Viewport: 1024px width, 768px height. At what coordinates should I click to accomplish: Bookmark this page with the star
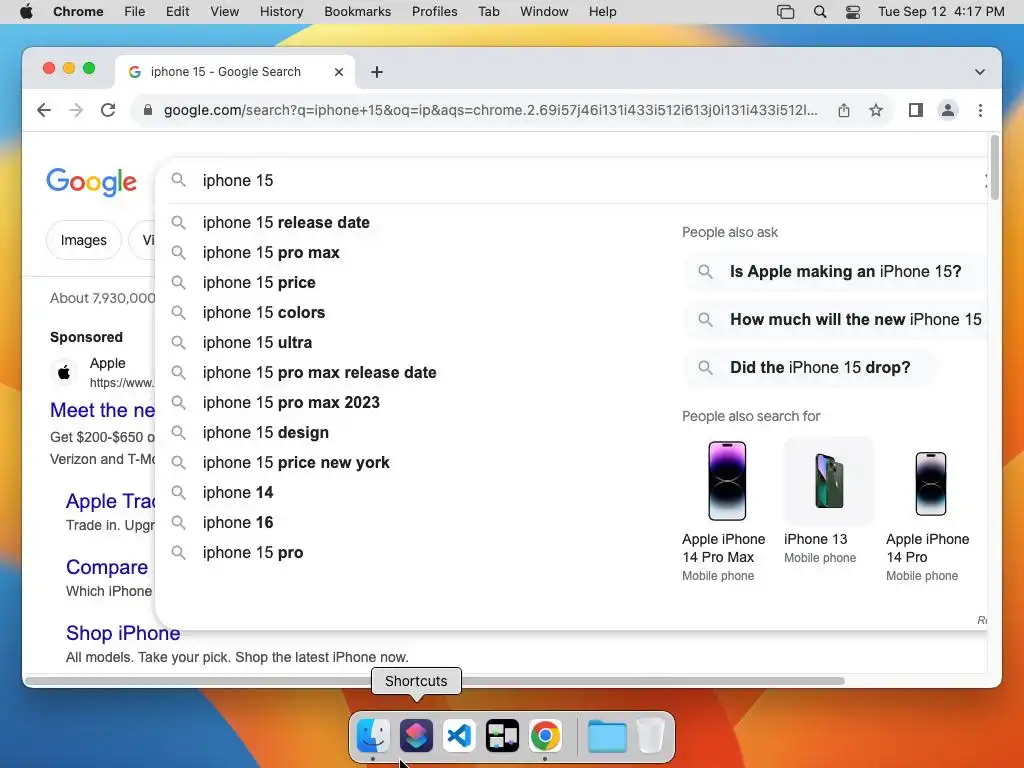(x=876, y=110)
